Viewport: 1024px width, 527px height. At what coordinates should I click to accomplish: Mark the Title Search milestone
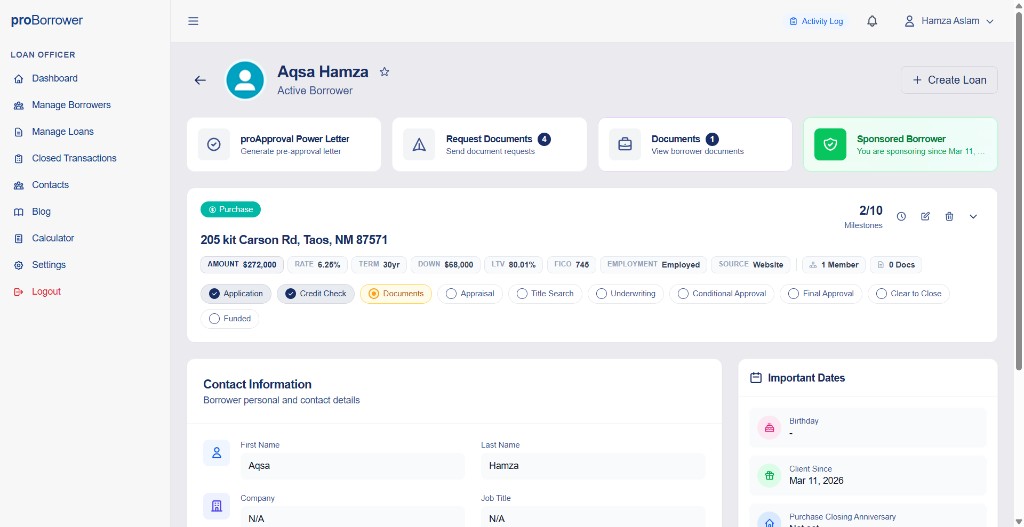pyautogui.click(x=545, y=294)
